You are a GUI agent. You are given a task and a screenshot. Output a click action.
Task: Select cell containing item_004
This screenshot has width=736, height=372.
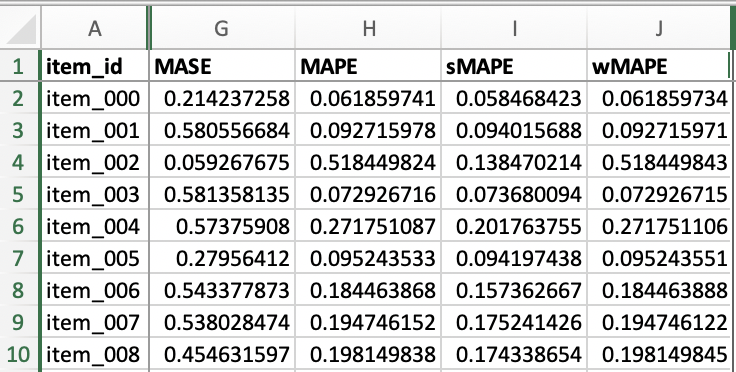tap(95, 226)
